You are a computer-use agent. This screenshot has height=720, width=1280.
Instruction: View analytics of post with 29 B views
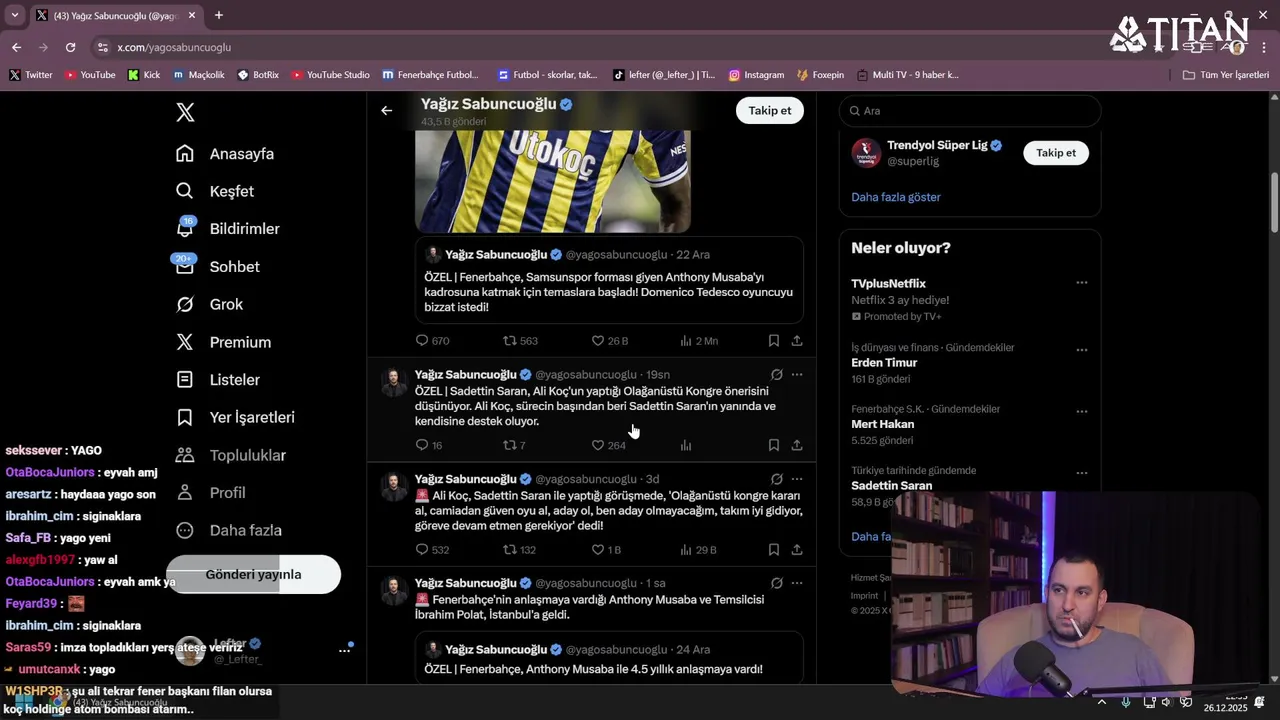[698, 550]
